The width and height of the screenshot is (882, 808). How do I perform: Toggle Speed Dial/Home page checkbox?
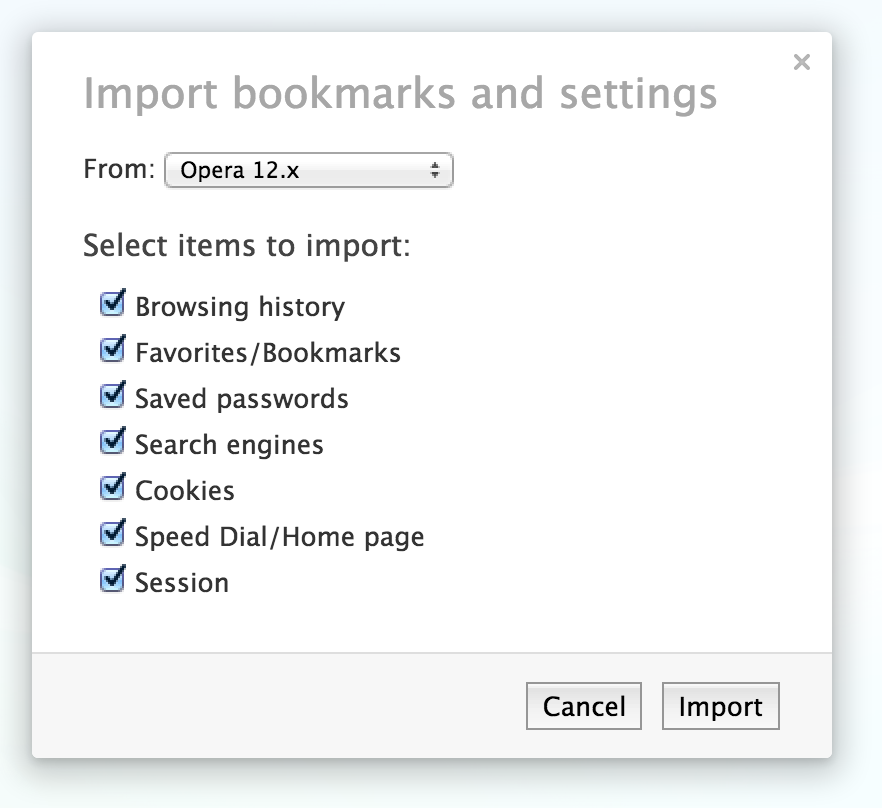[x=113, y=534]
